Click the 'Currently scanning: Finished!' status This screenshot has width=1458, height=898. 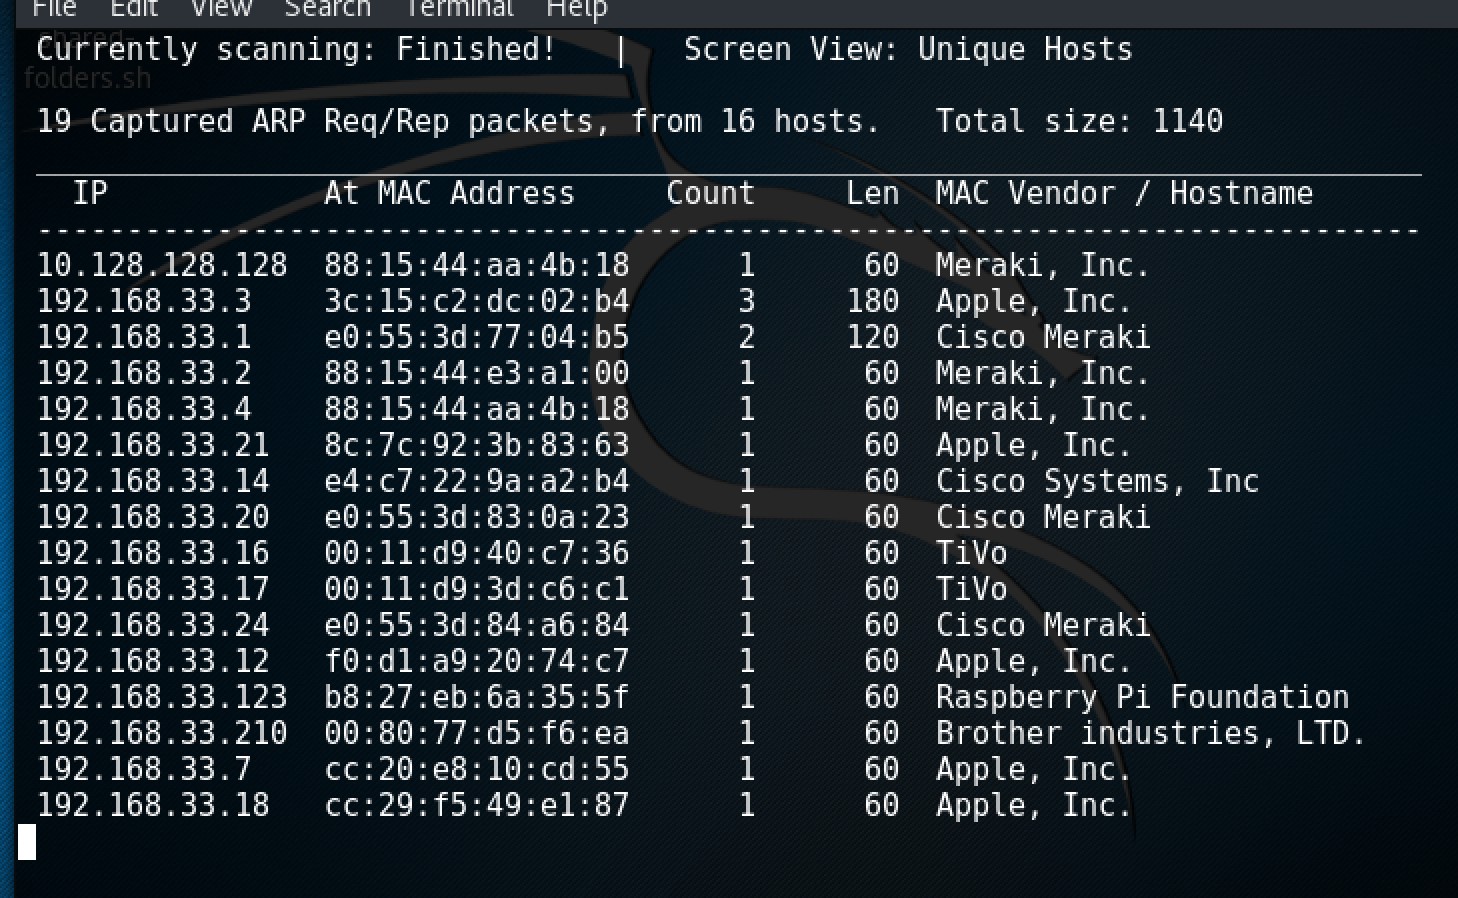[x=296, y=49]
